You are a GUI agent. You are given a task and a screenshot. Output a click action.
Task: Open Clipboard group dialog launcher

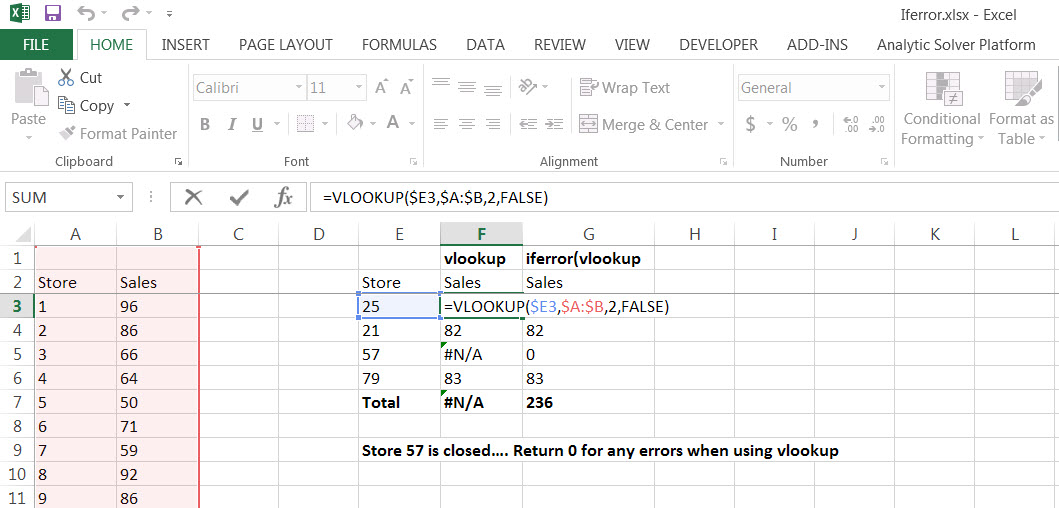(x=178, y=161)
